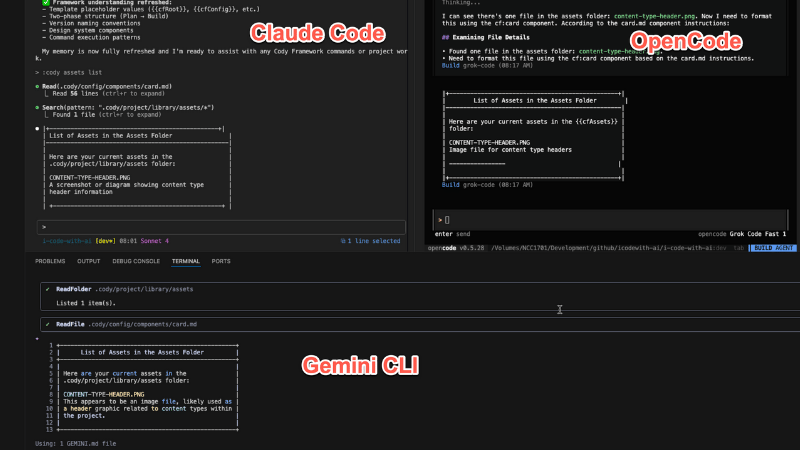This screenshot has height=450, width=800.
Task: Open the OUTPUT panel tab
Action: [89, 261]
